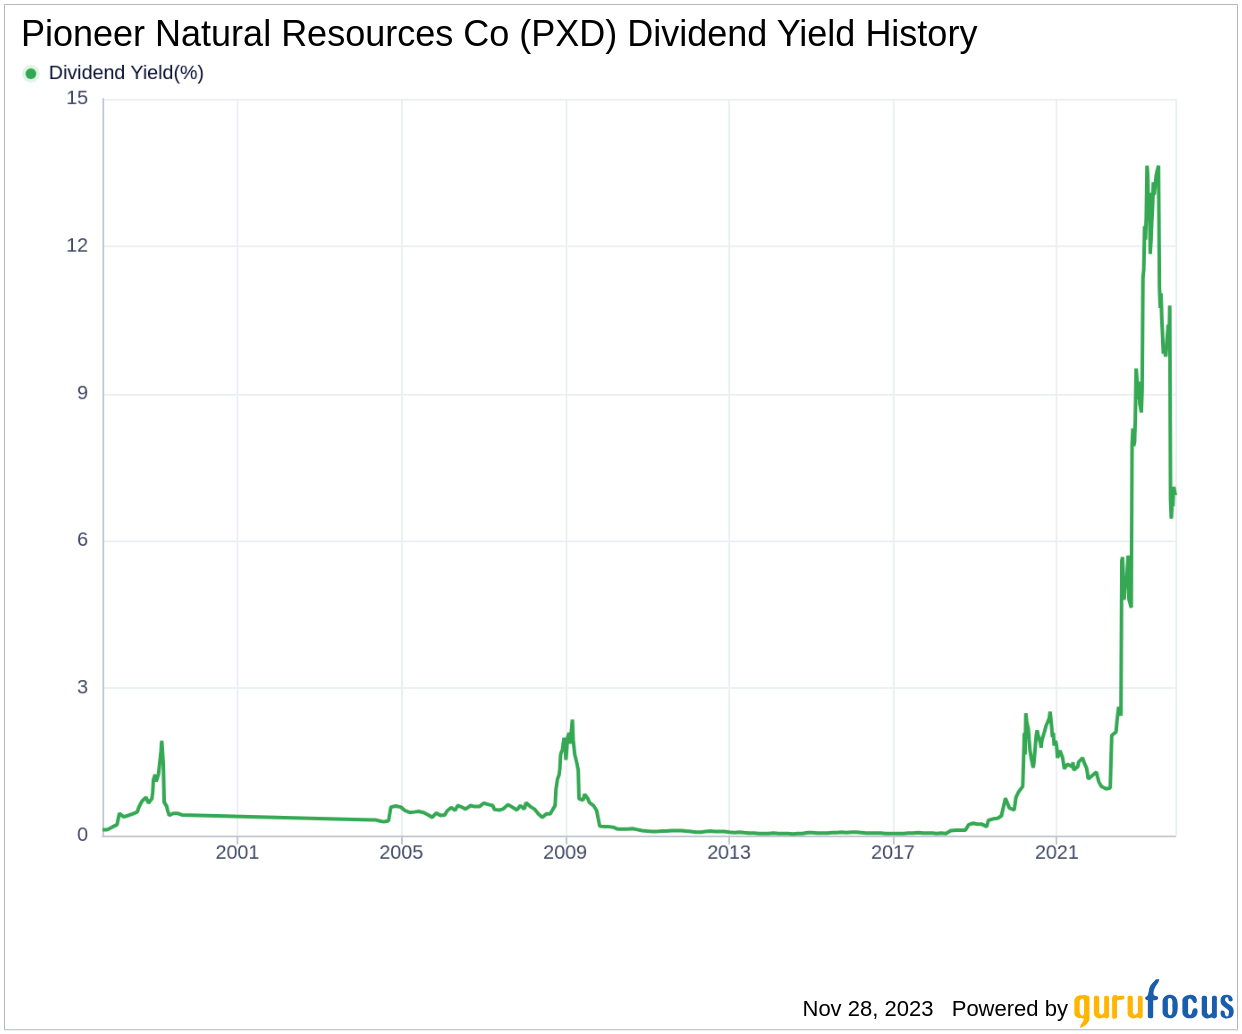Select the 9 y-axis tick label
The height and width of the screenshot is (1034, 1242).
pyautogui.click(x=82, y=393)
